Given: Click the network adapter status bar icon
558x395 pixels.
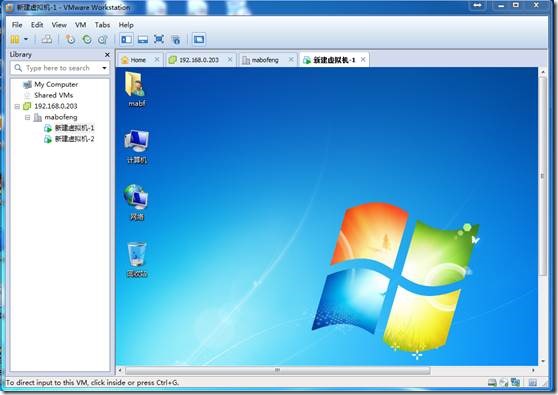Looking at the screenshot, I should click(515, 383).
